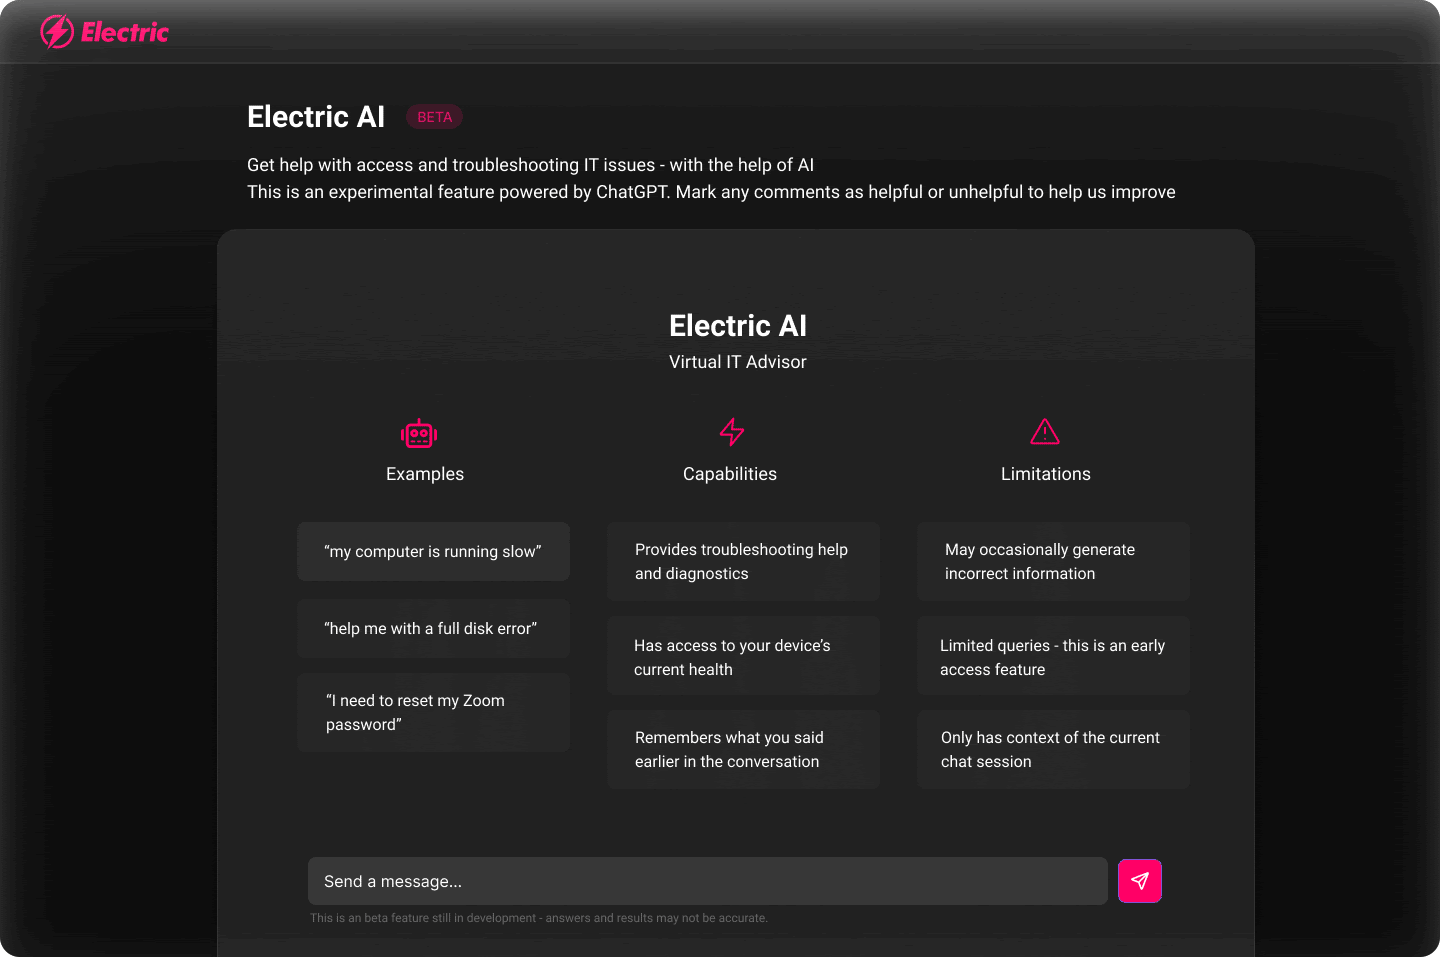Click the remembers earlier conversation card
1440x957 pixels.
click(743, 749)
